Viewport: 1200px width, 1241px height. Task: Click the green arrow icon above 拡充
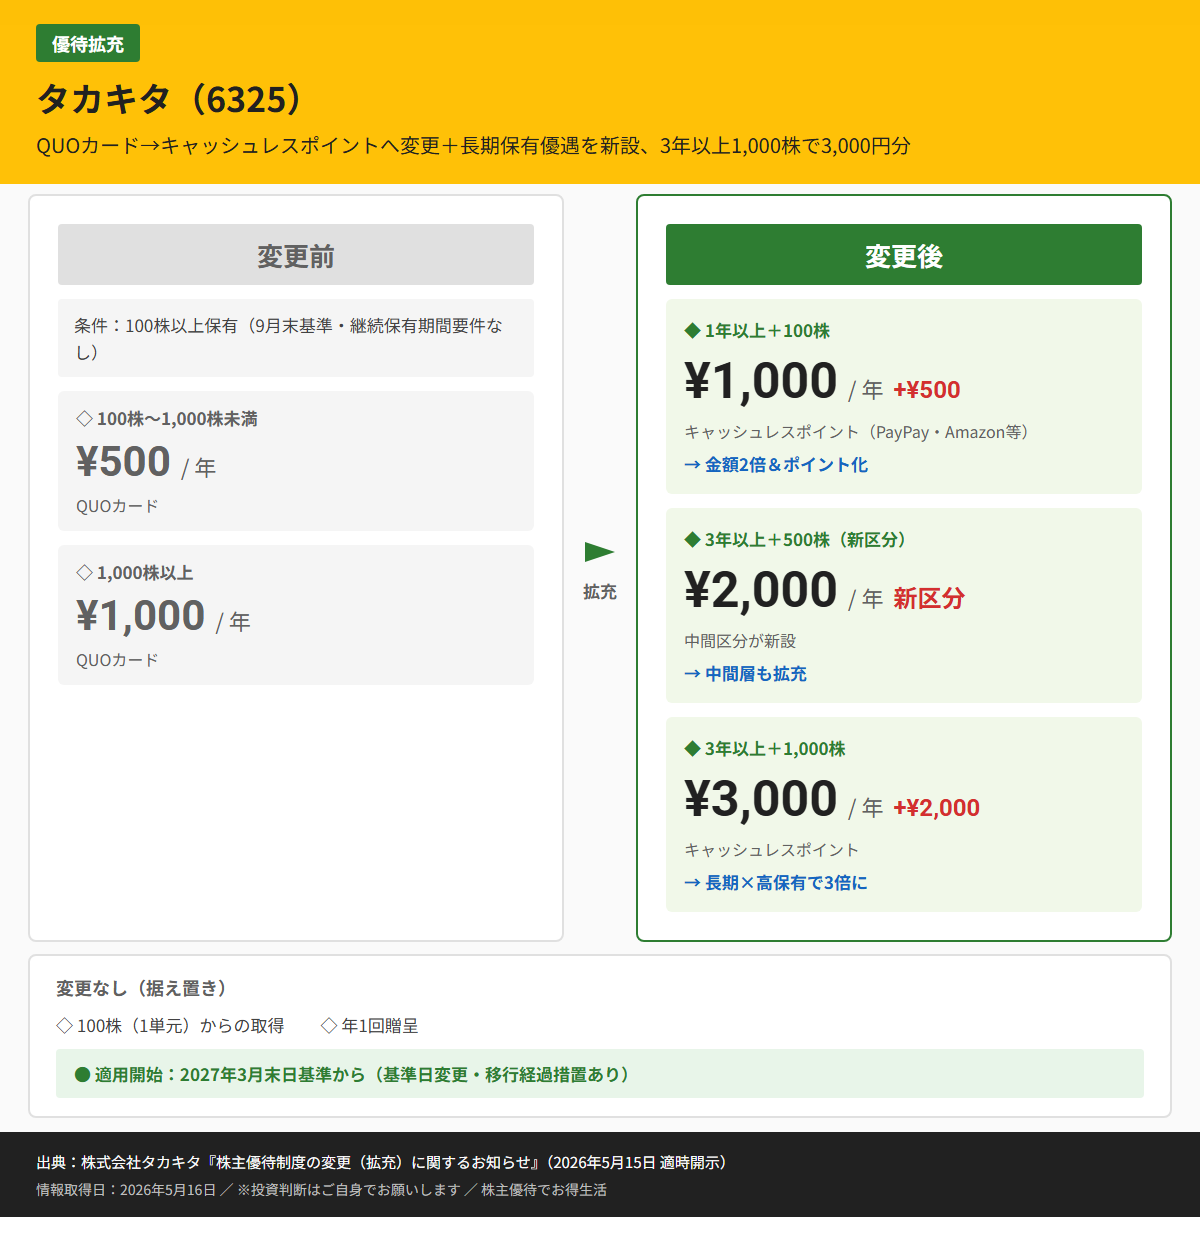(599, 552)
